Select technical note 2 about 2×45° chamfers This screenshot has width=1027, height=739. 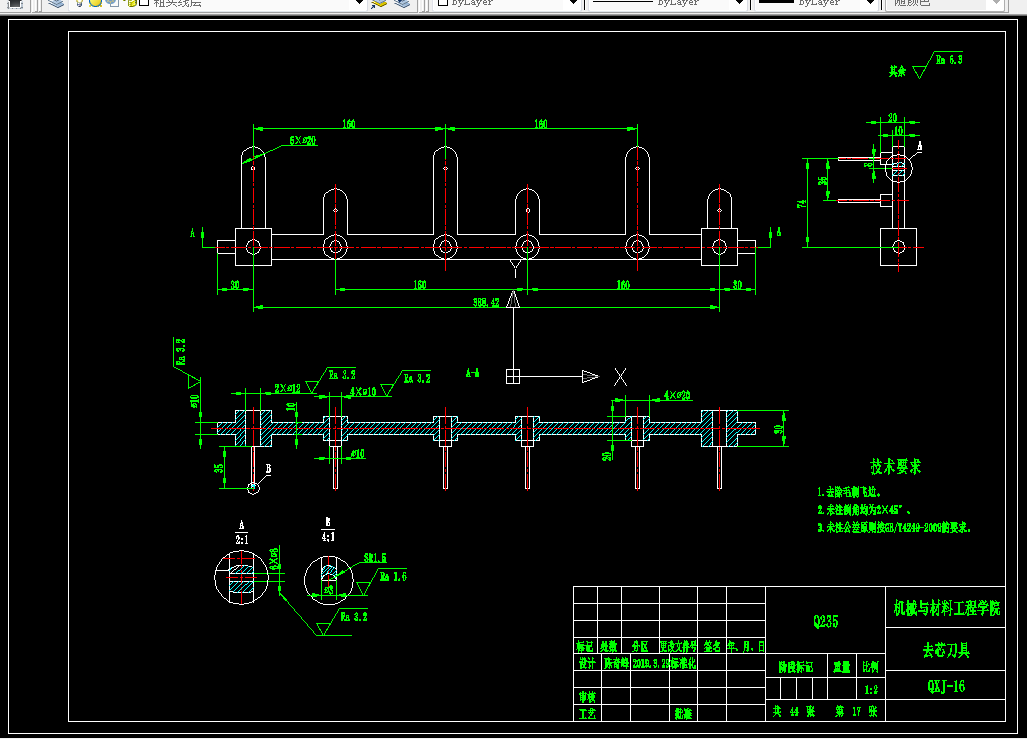coord(864,510)
